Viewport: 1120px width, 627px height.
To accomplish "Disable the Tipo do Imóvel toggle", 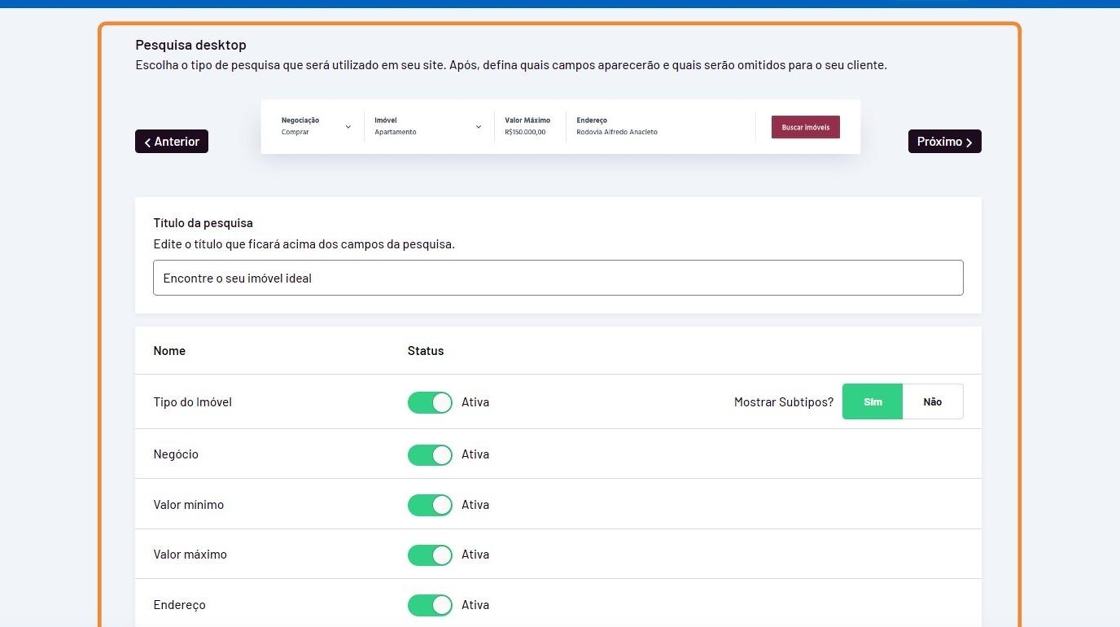I will point(430,402).
